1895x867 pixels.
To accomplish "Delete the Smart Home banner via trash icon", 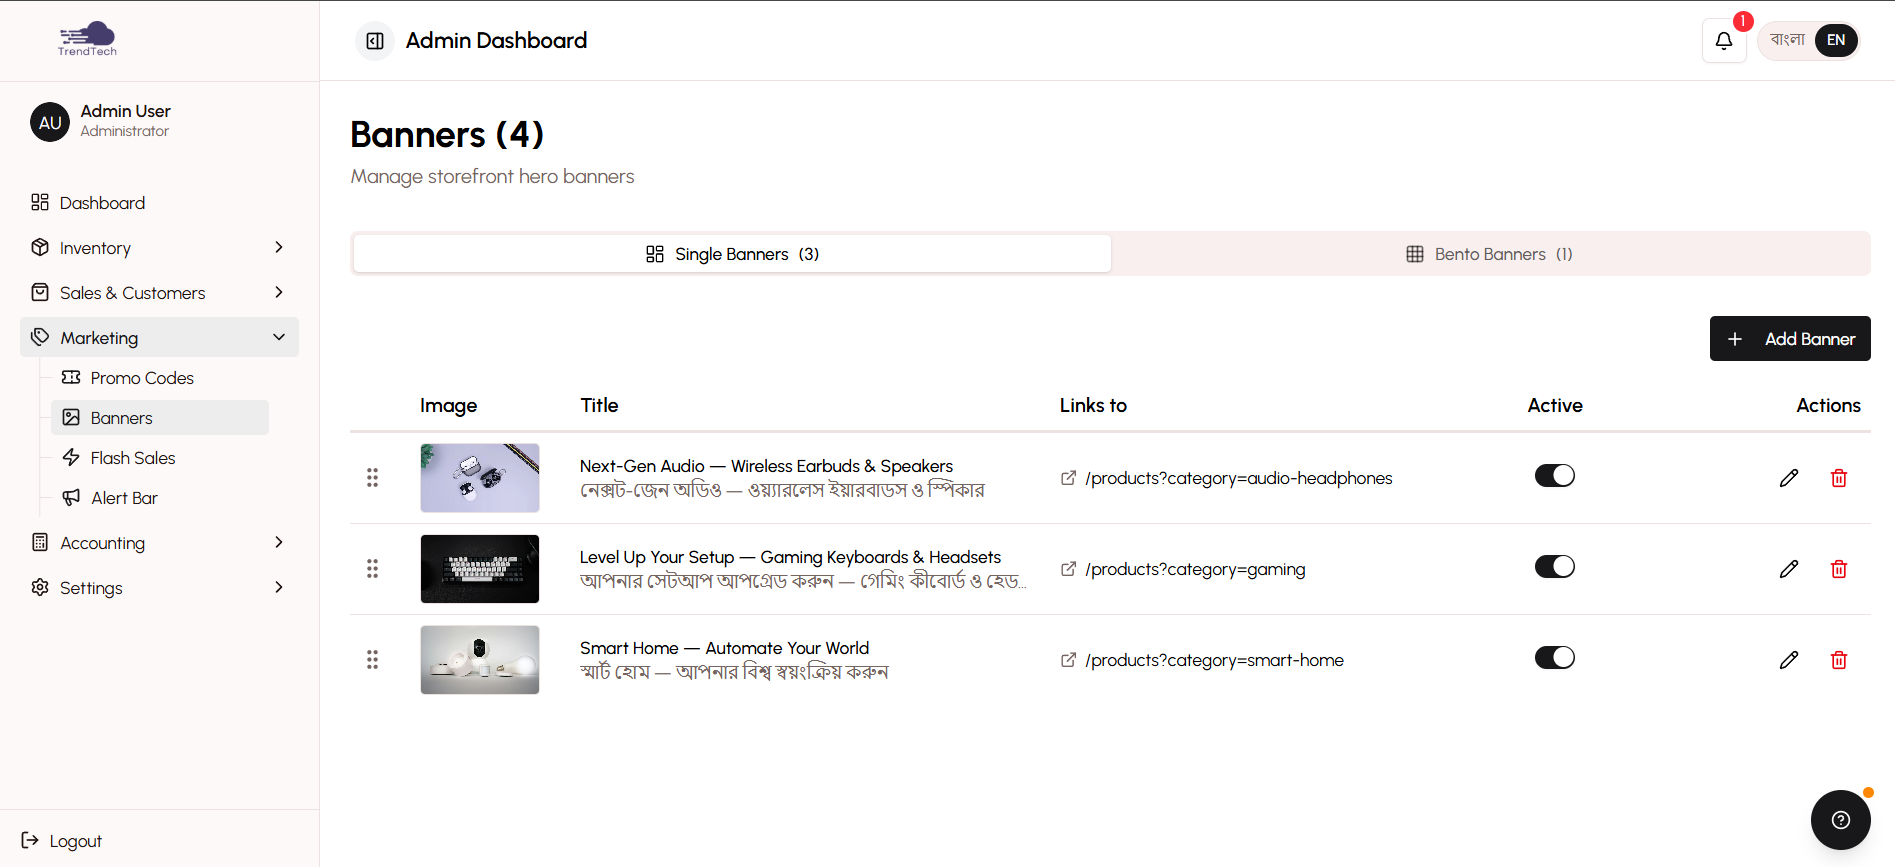I will [x=1838, y=660].
